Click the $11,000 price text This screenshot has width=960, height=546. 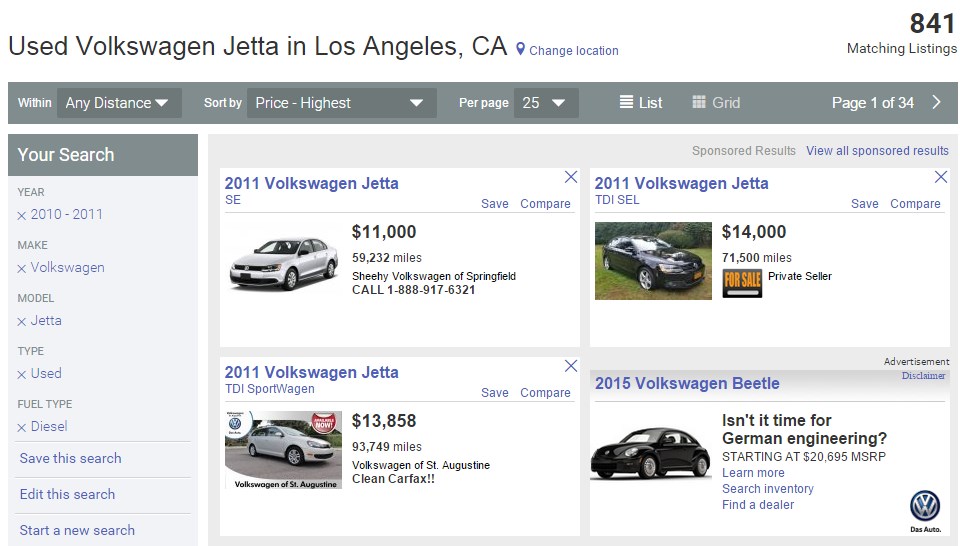coord(384,232)
